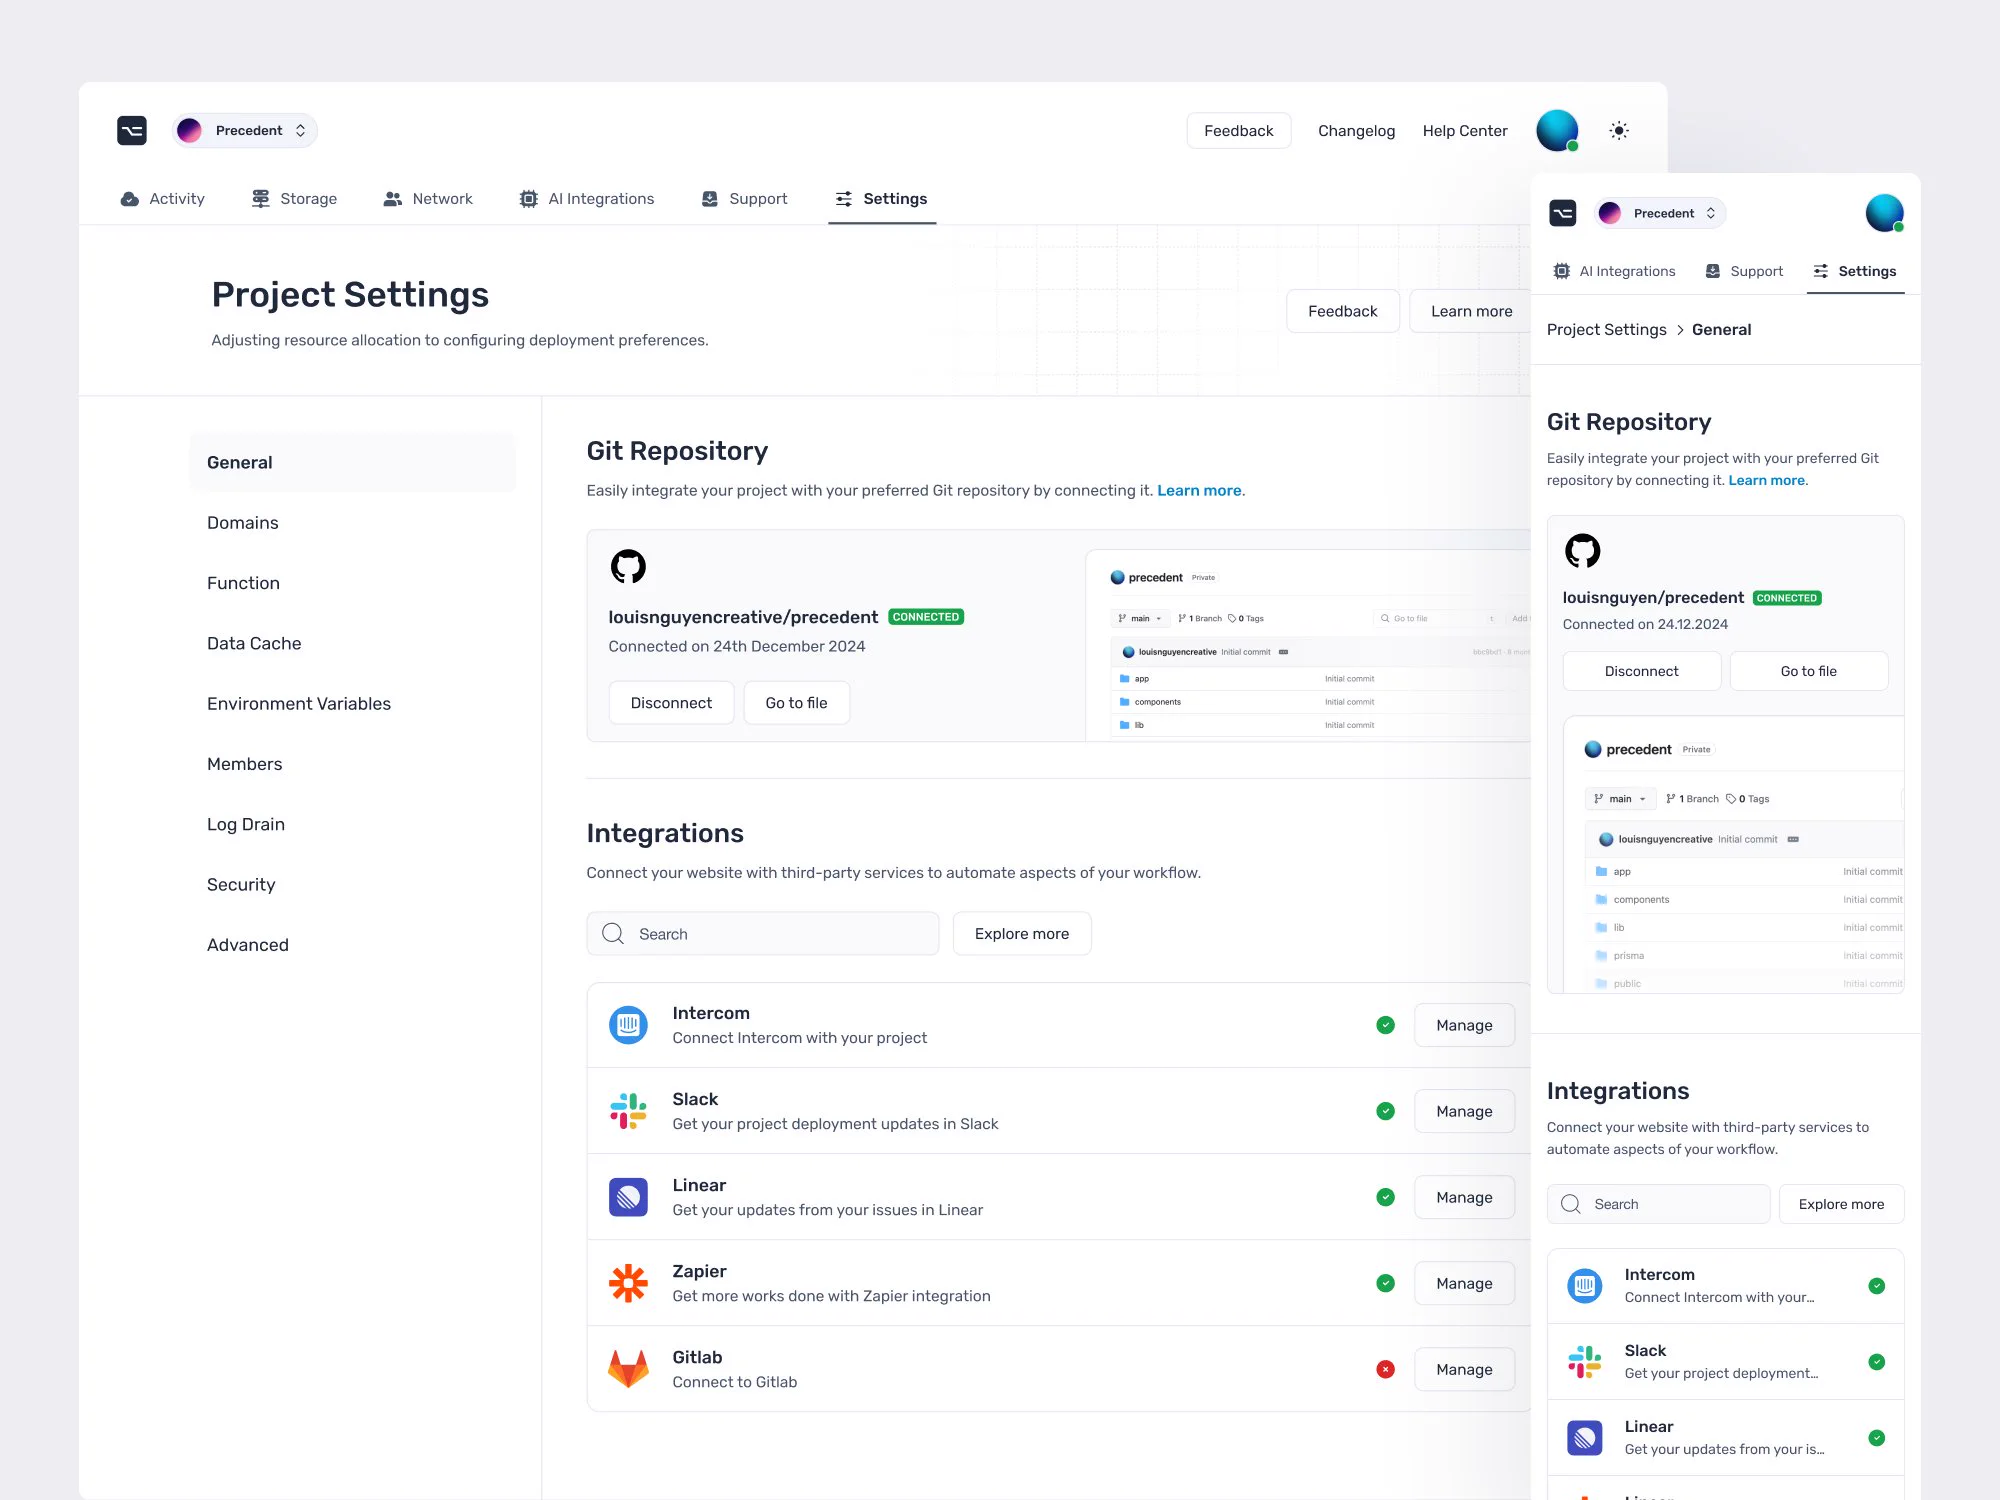Switch to the Activity tab
Viewport: 2000px width, 1500px height.
point(162,199)
